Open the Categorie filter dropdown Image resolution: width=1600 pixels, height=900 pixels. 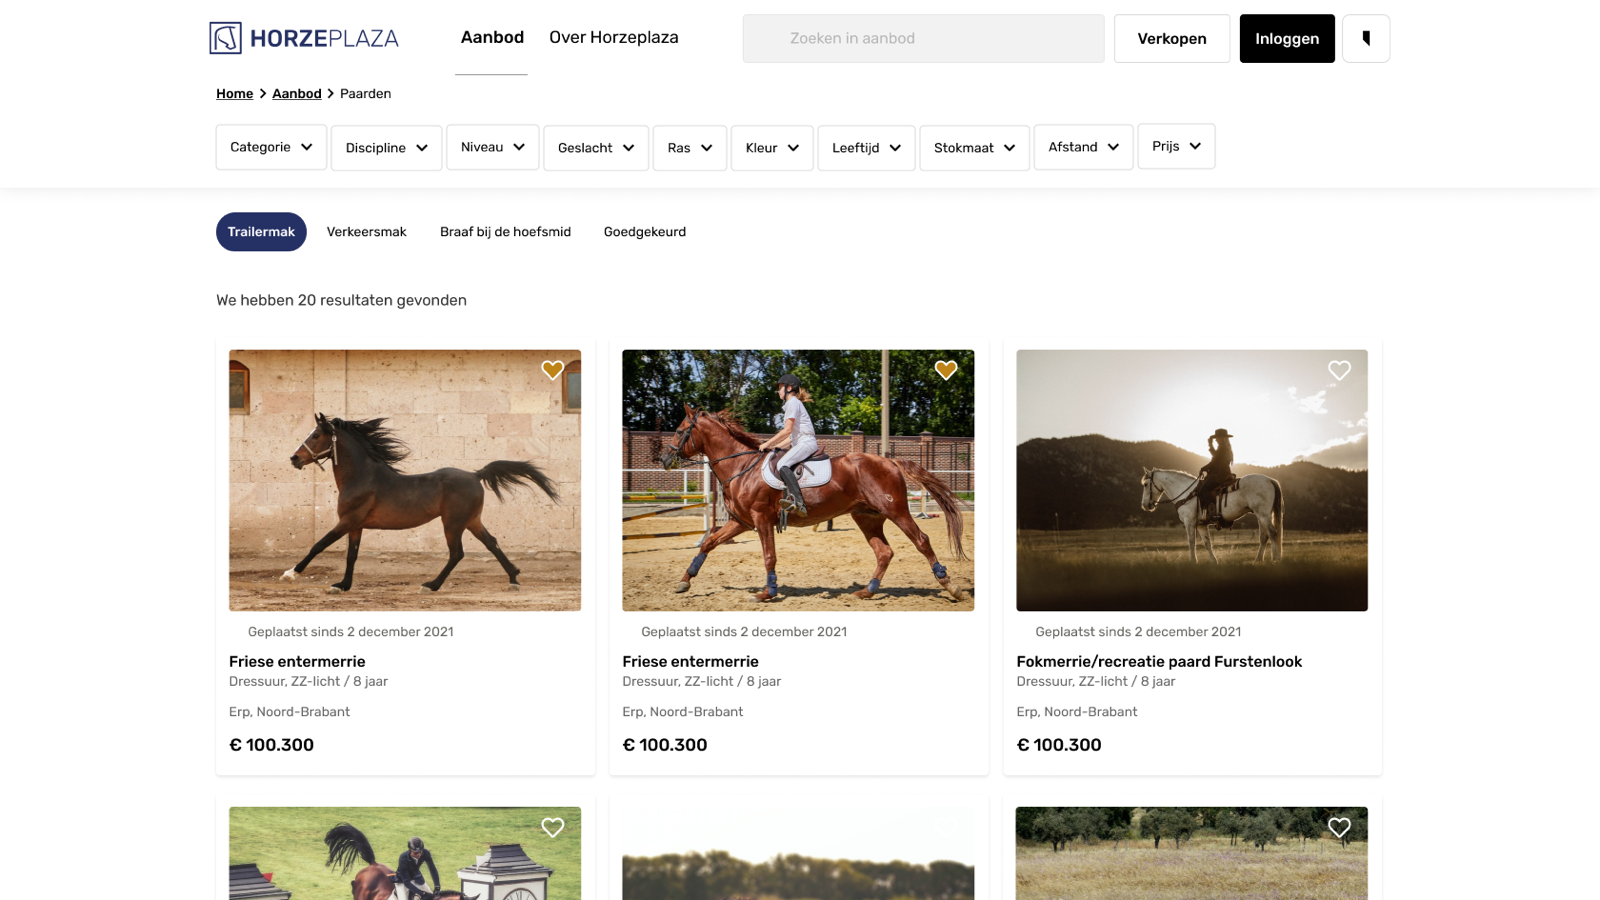[271, 147]
